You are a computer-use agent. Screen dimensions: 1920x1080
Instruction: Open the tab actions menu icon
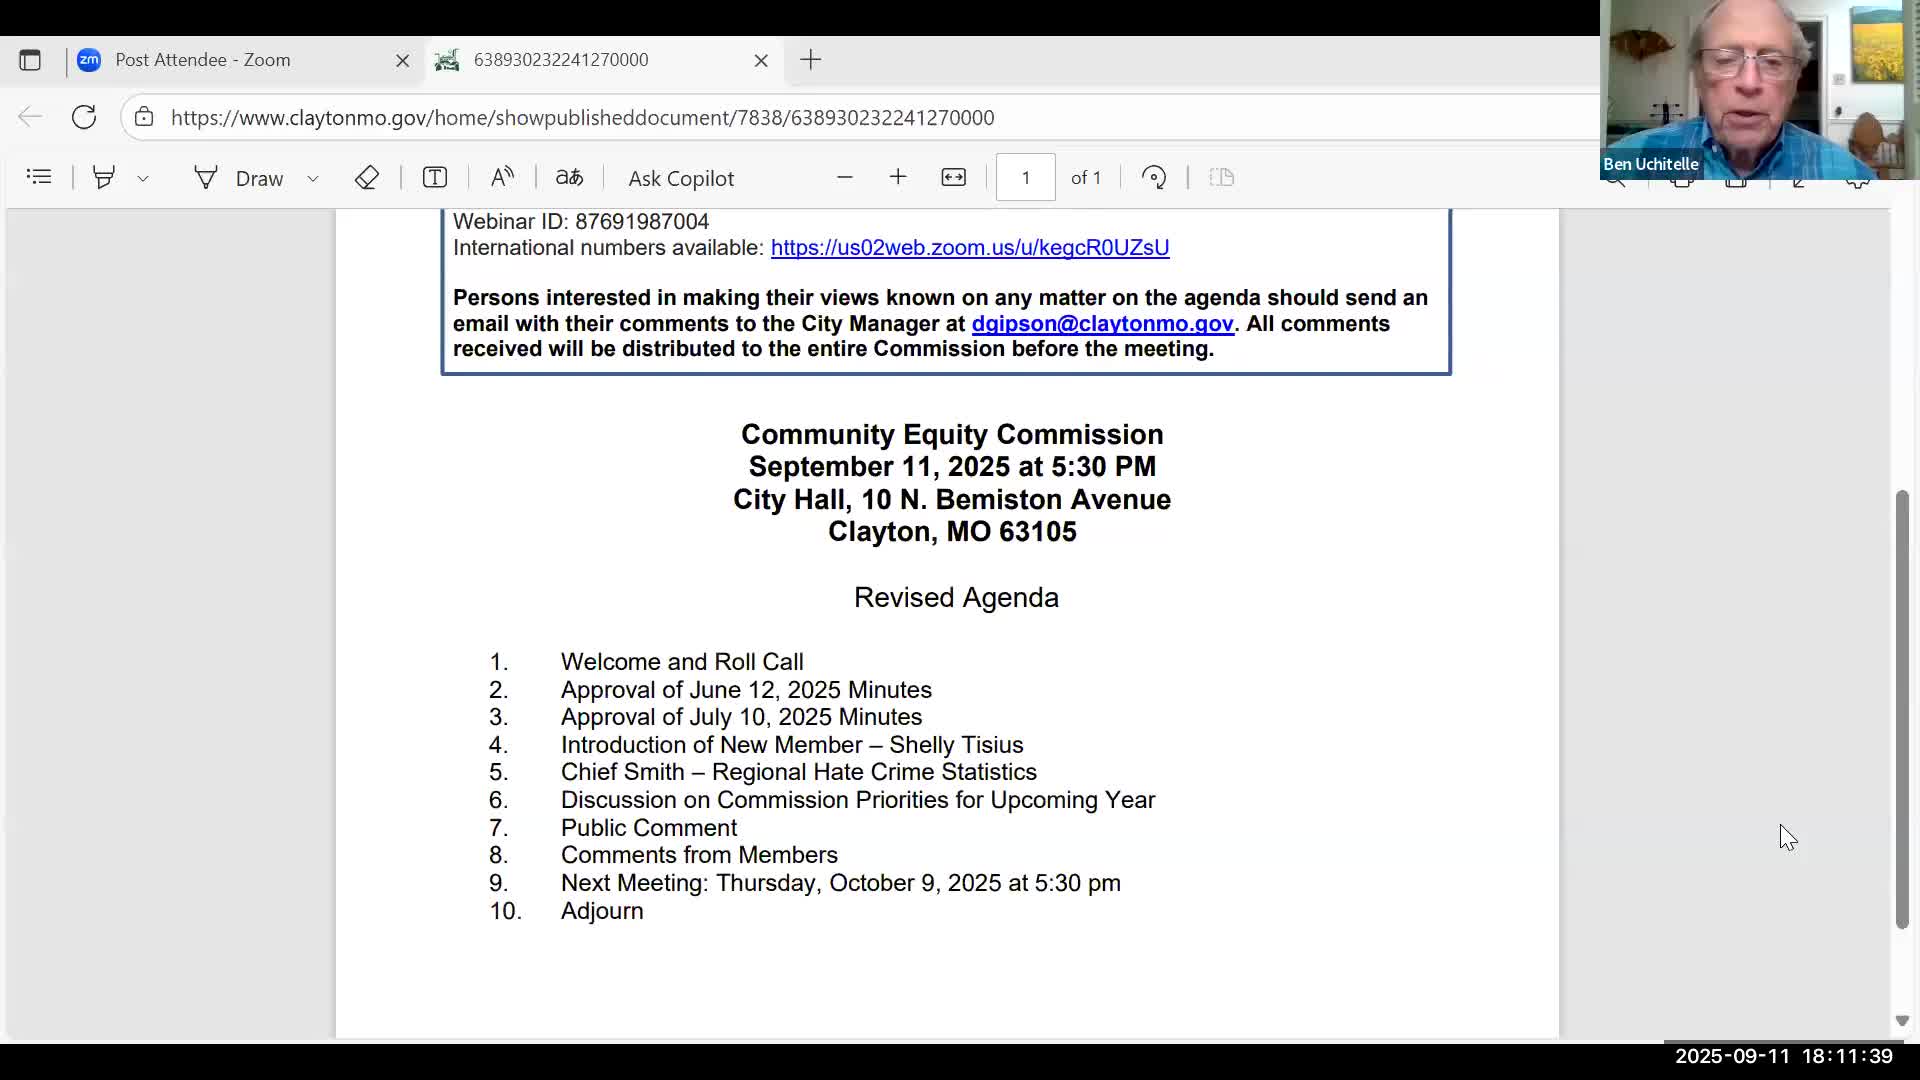click(30, 60)
